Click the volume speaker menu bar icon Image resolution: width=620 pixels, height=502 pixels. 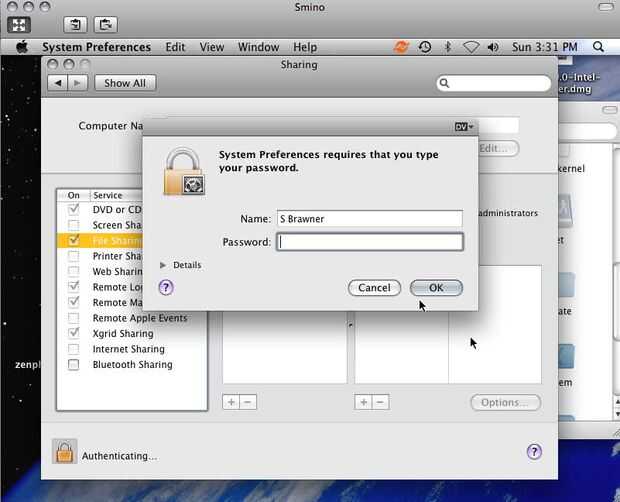pos(493,47)
